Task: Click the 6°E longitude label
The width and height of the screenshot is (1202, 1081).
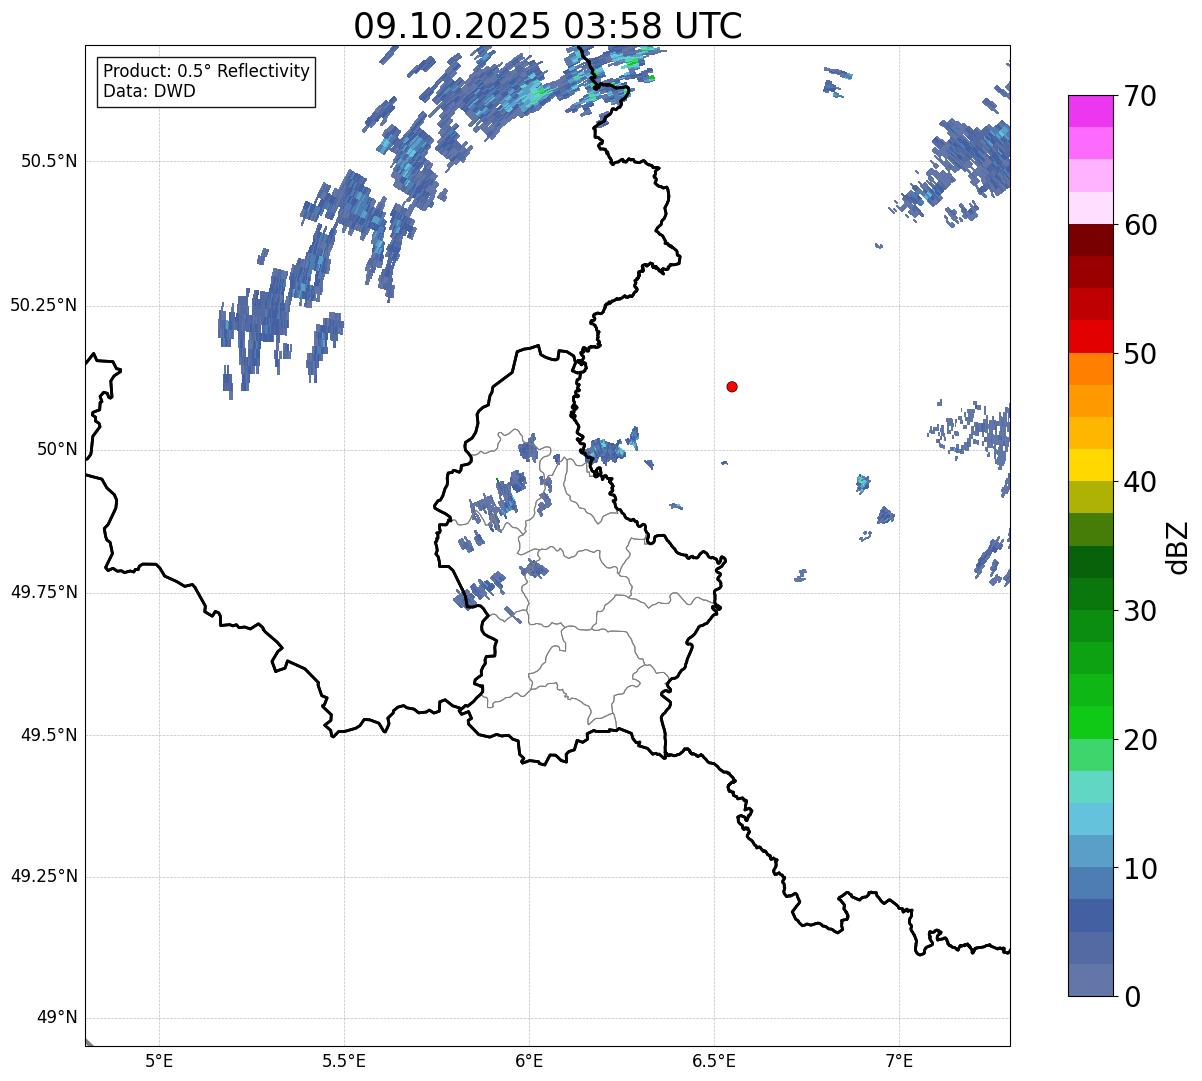Action: (x=529, y=1061)
